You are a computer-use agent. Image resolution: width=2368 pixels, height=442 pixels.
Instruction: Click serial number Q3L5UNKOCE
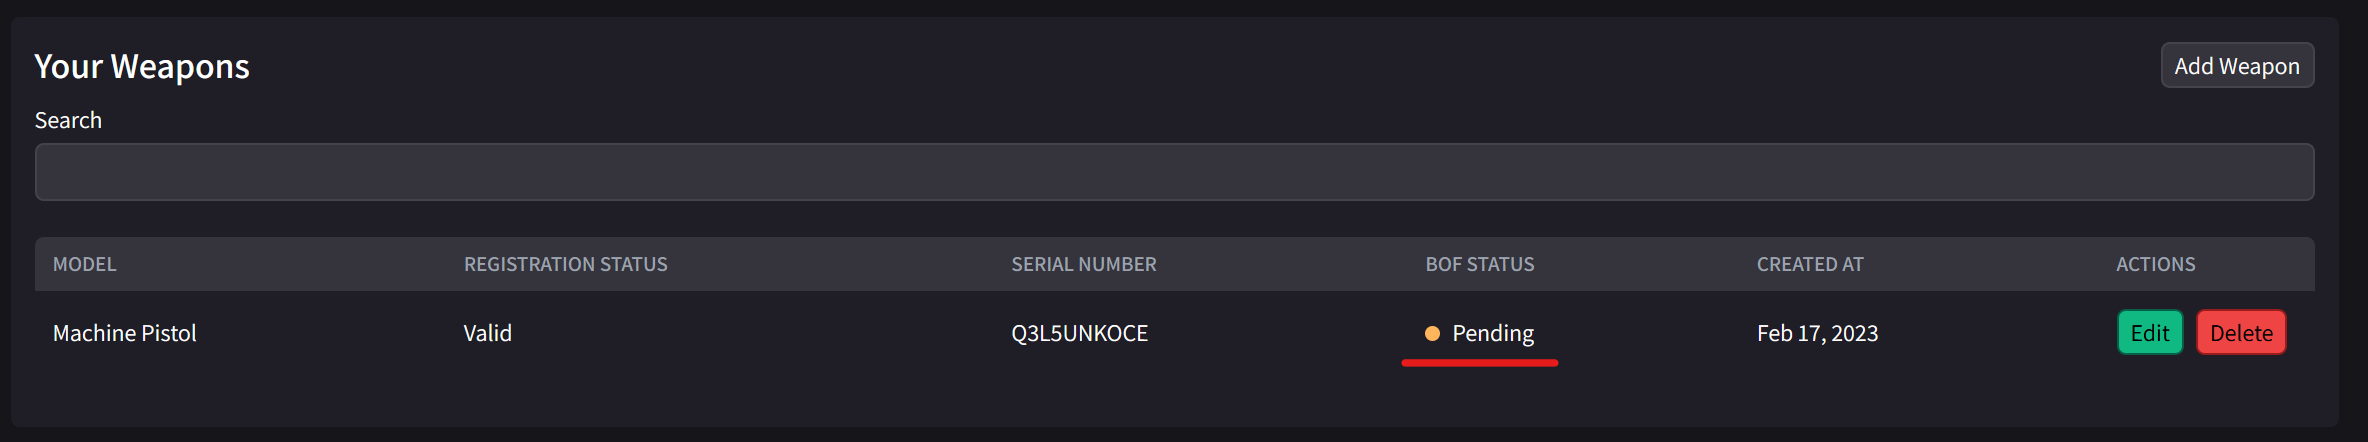1079,333
